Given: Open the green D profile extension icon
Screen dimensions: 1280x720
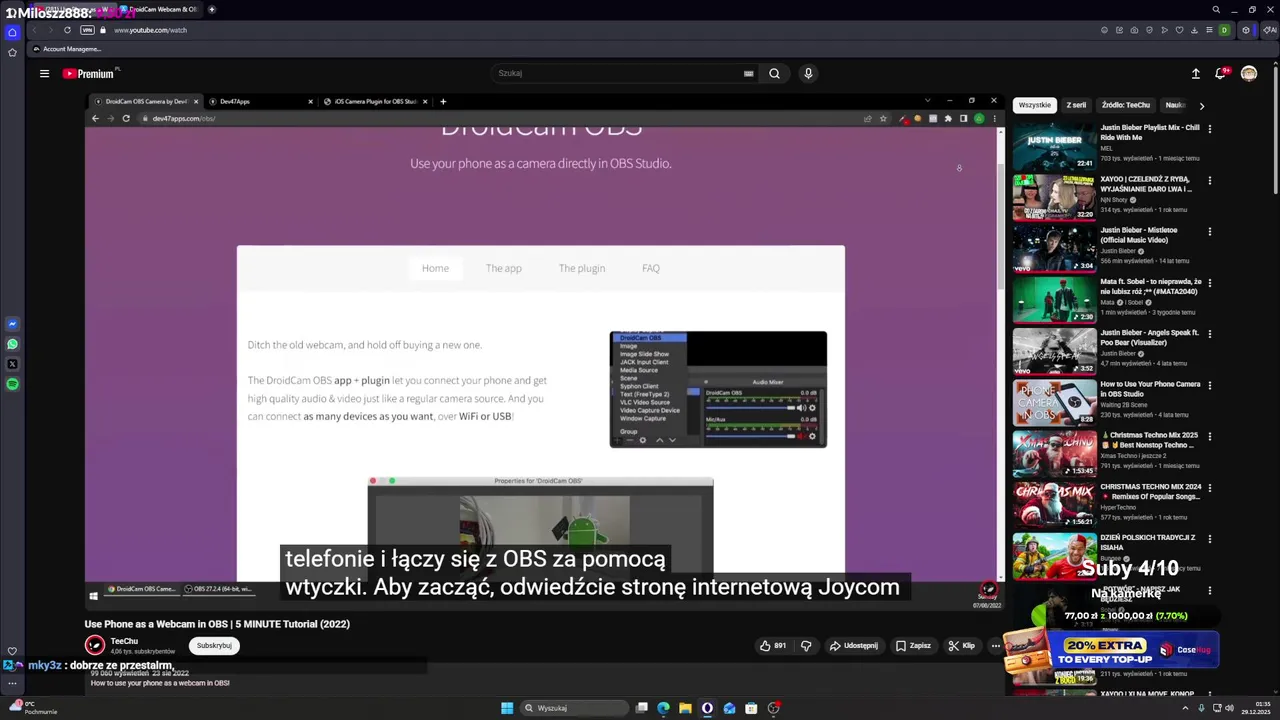Looking at the screenshot, I should [x=1224, y=30].
